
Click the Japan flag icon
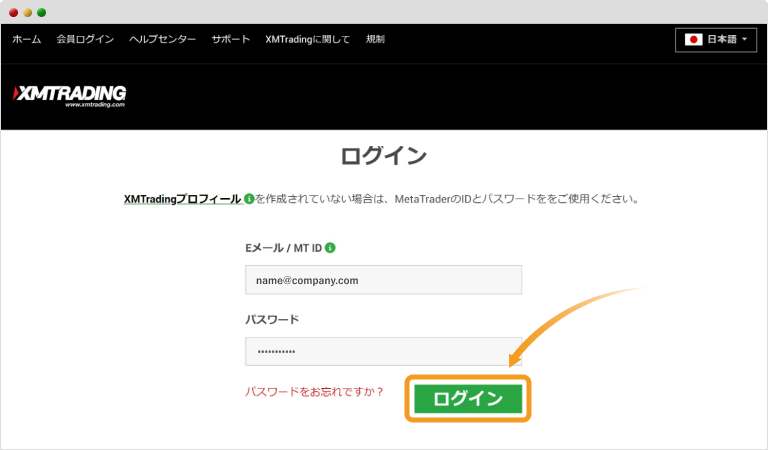point(694,40)
